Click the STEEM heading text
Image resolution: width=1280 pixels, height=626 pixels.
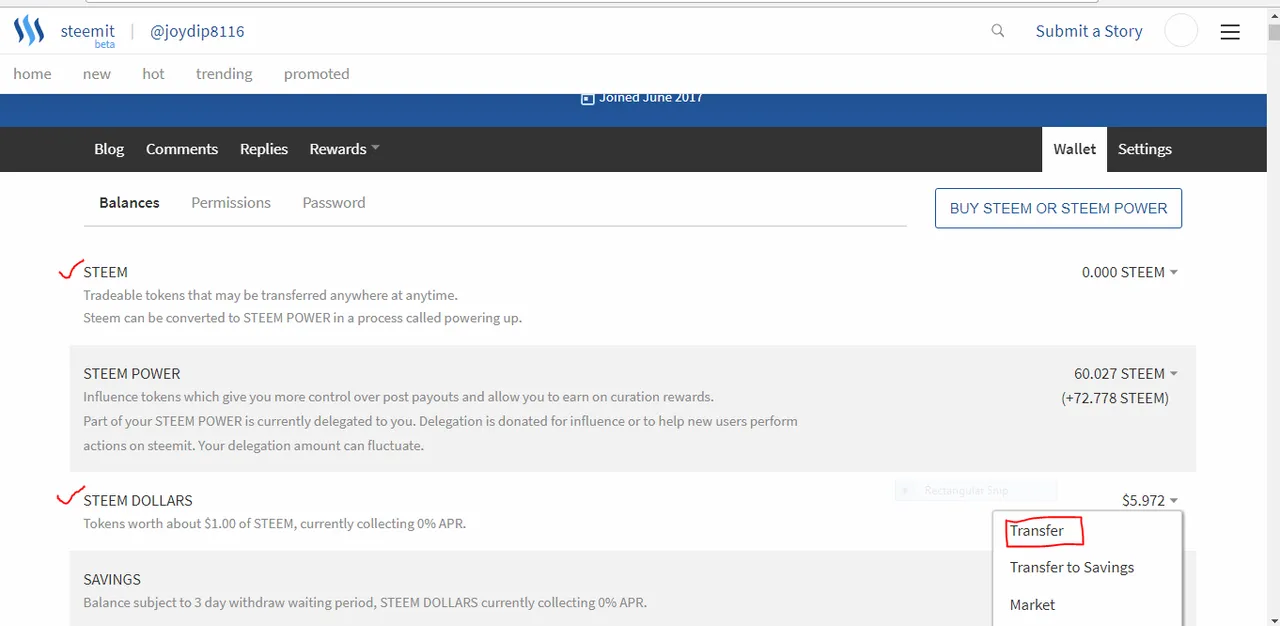coord(105,272)
